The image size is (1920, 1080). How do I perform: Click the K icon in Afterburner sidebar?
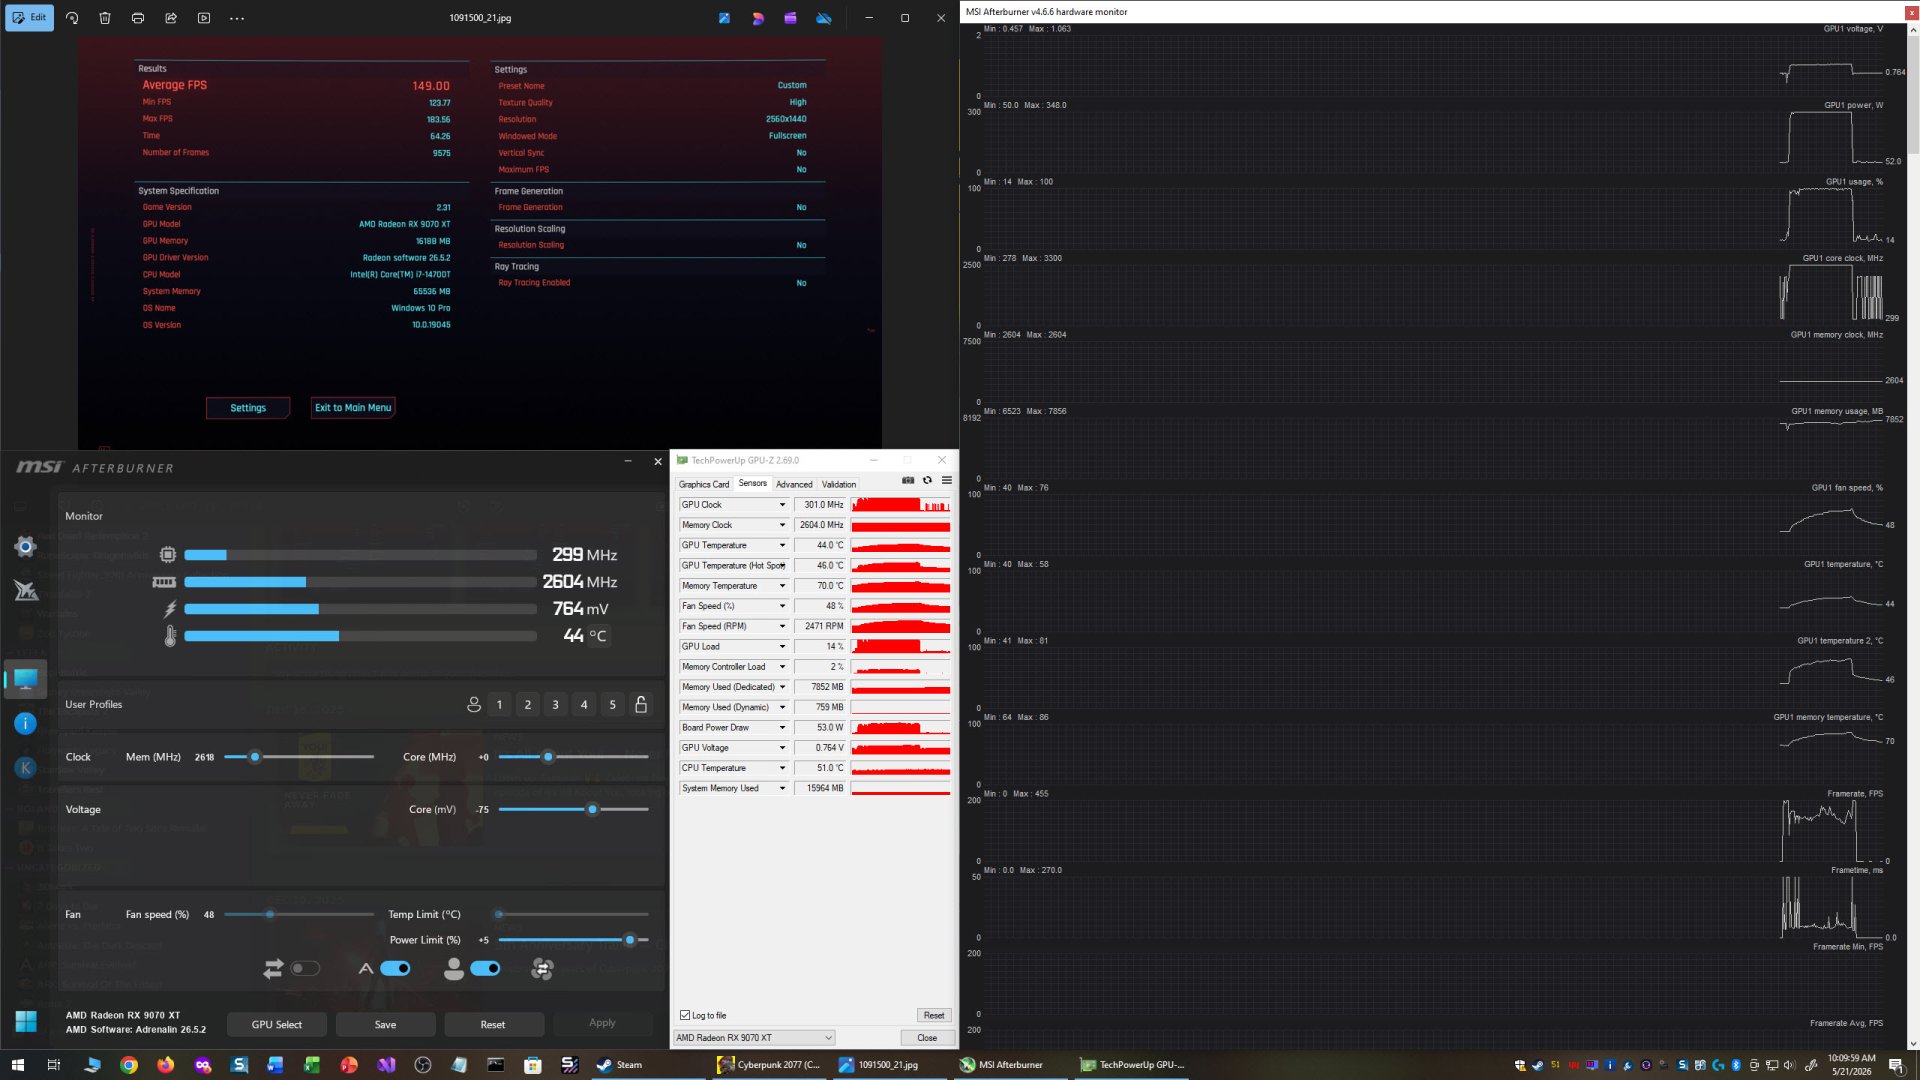tap(26, 767)
